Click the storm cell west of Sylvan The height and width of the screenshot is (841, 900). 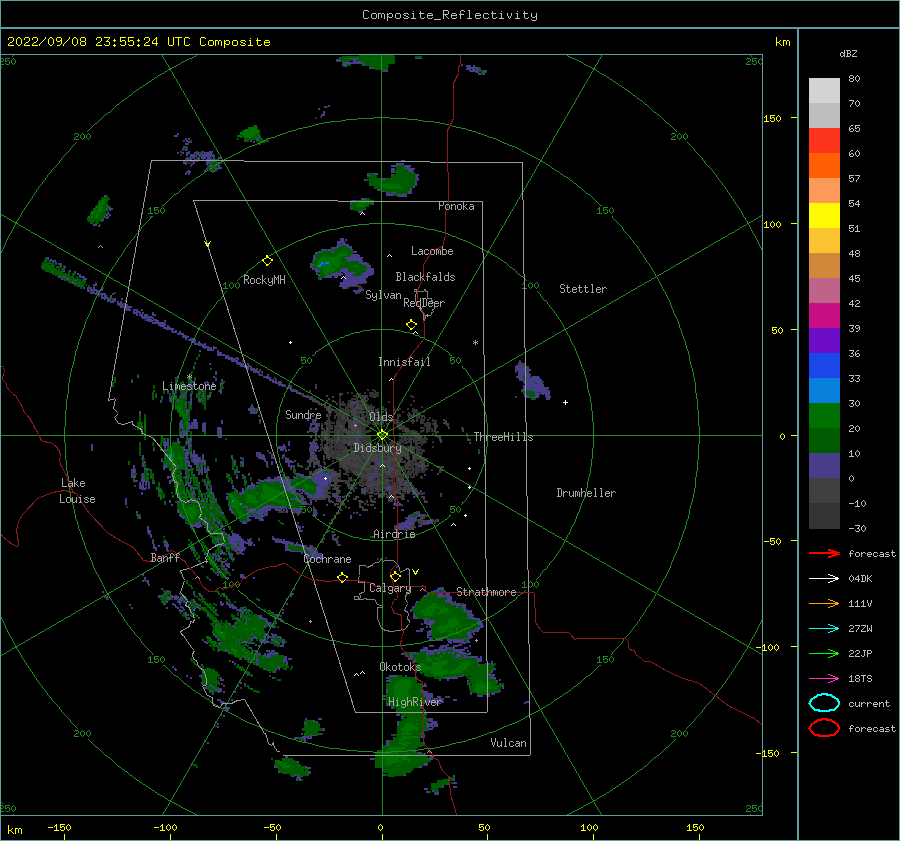(342, 264)
